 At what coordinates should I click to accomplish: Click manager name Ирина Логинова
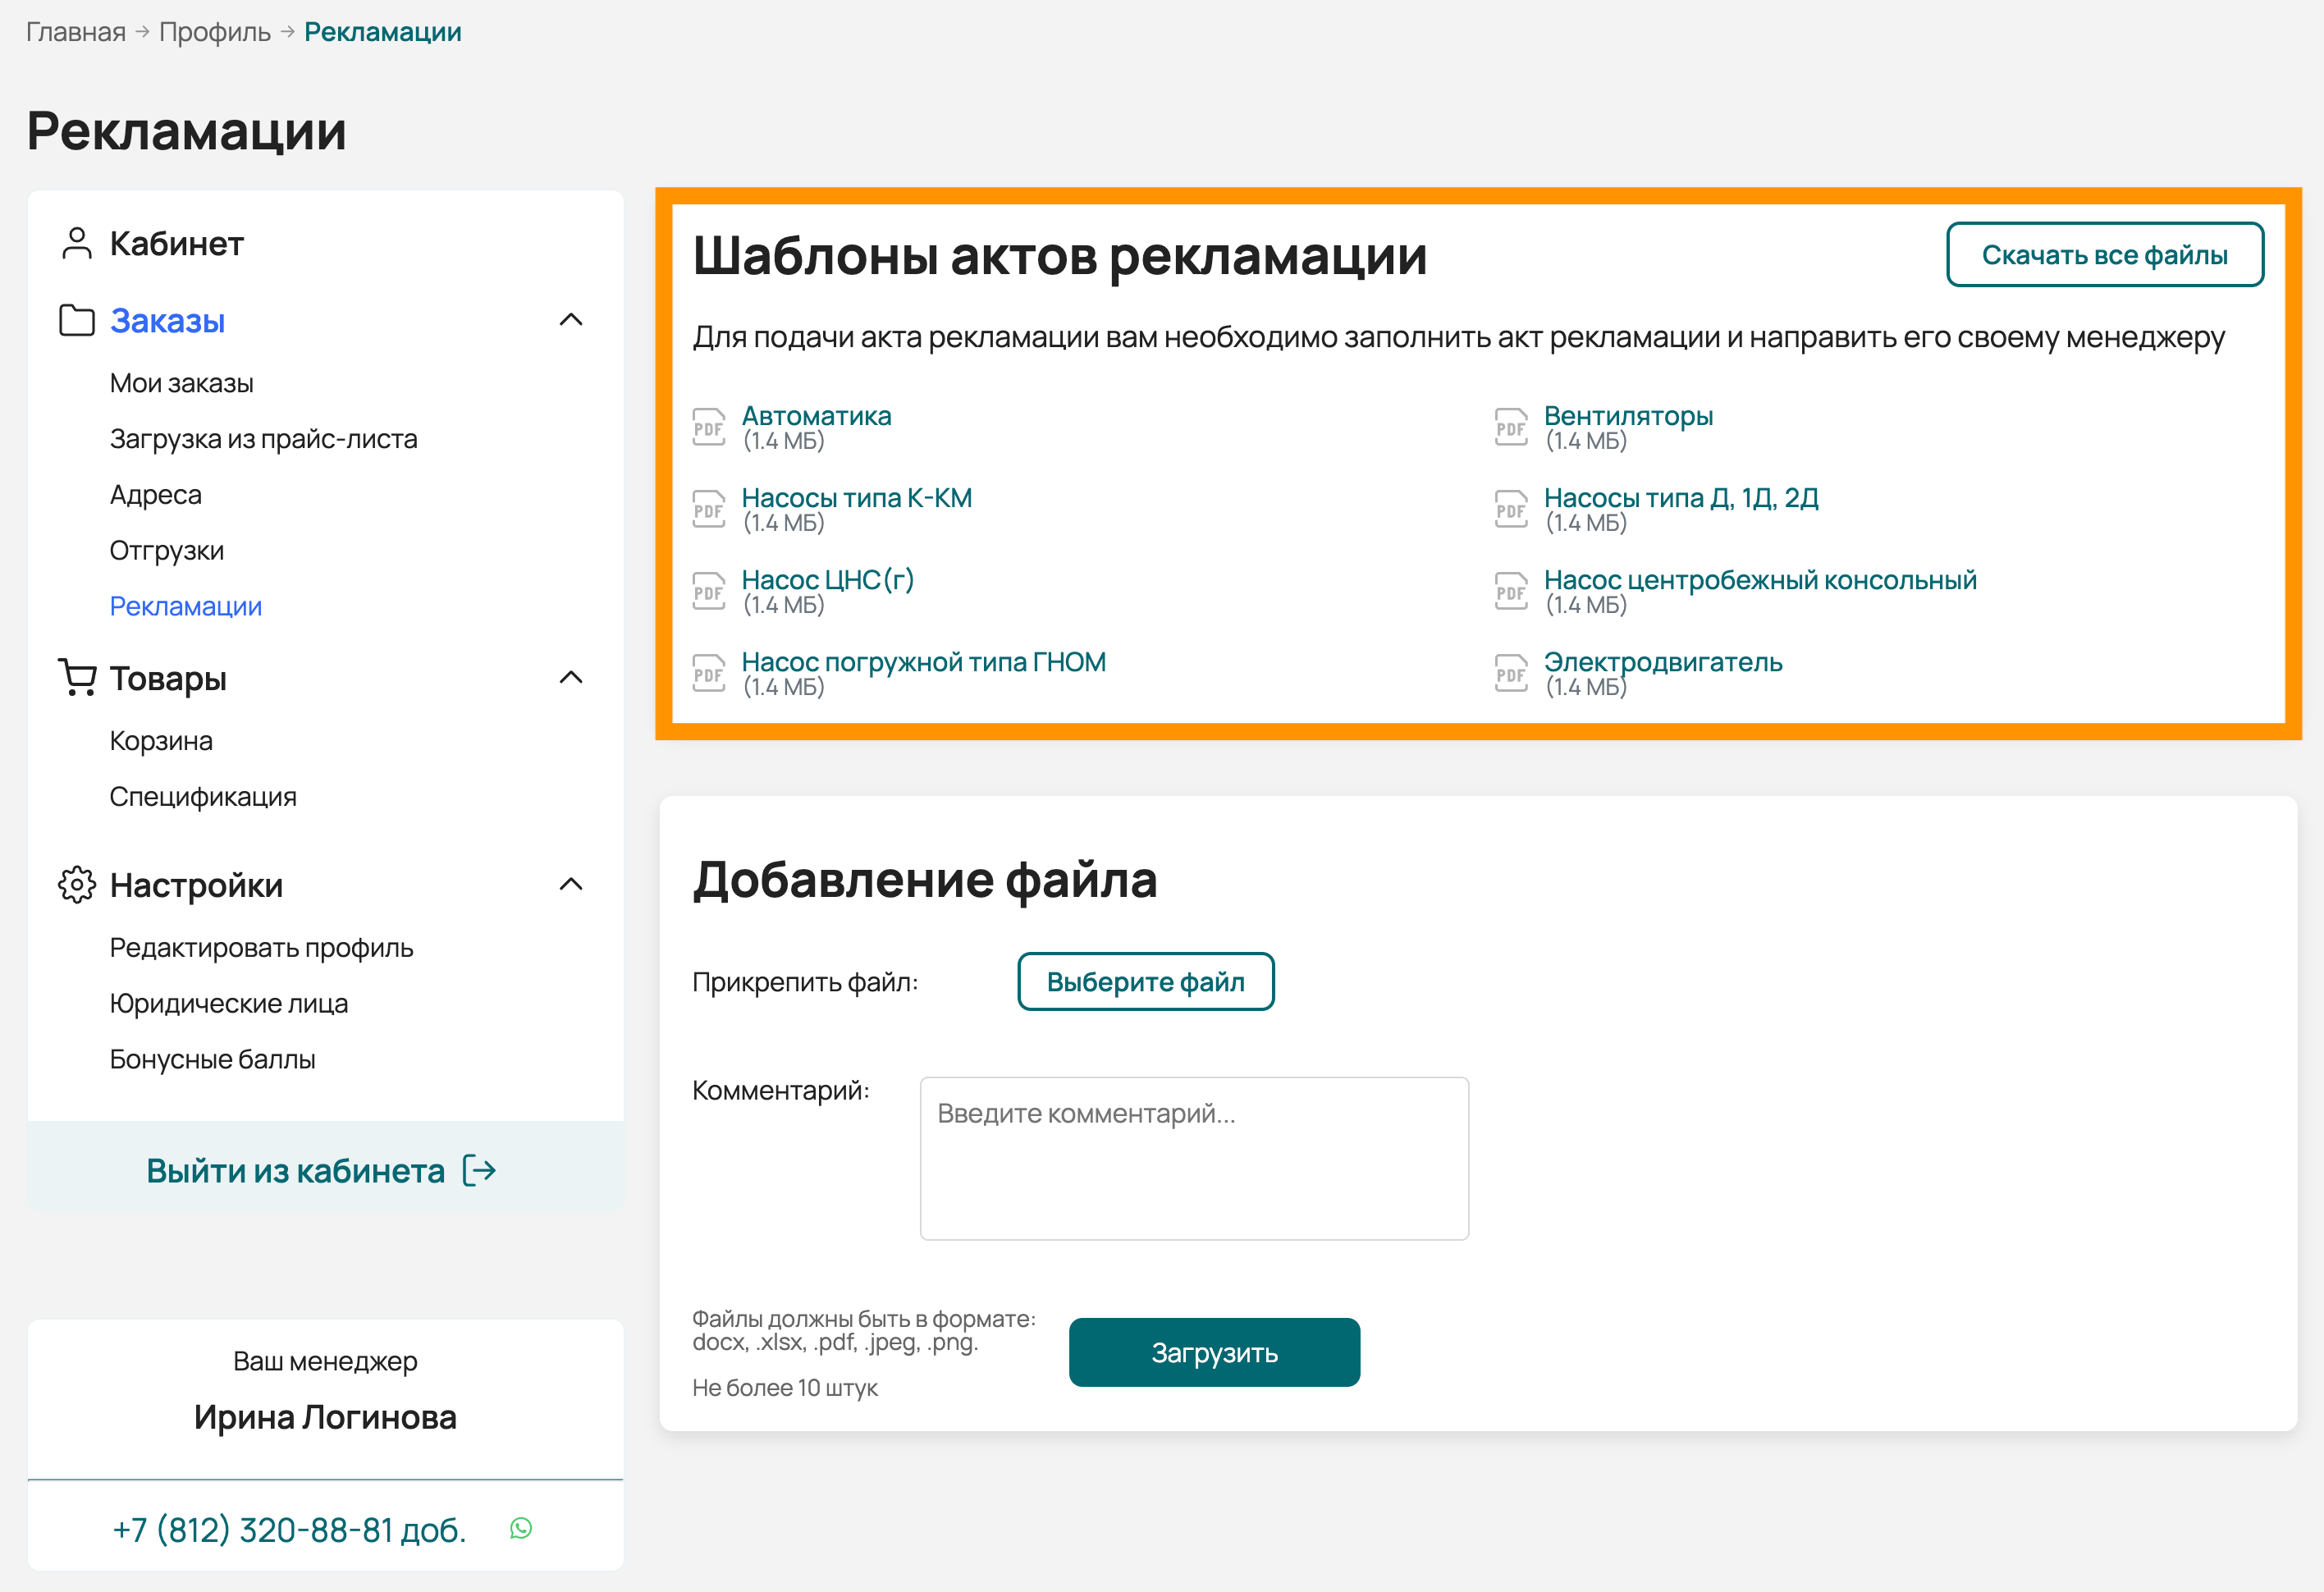[325, 1417]
